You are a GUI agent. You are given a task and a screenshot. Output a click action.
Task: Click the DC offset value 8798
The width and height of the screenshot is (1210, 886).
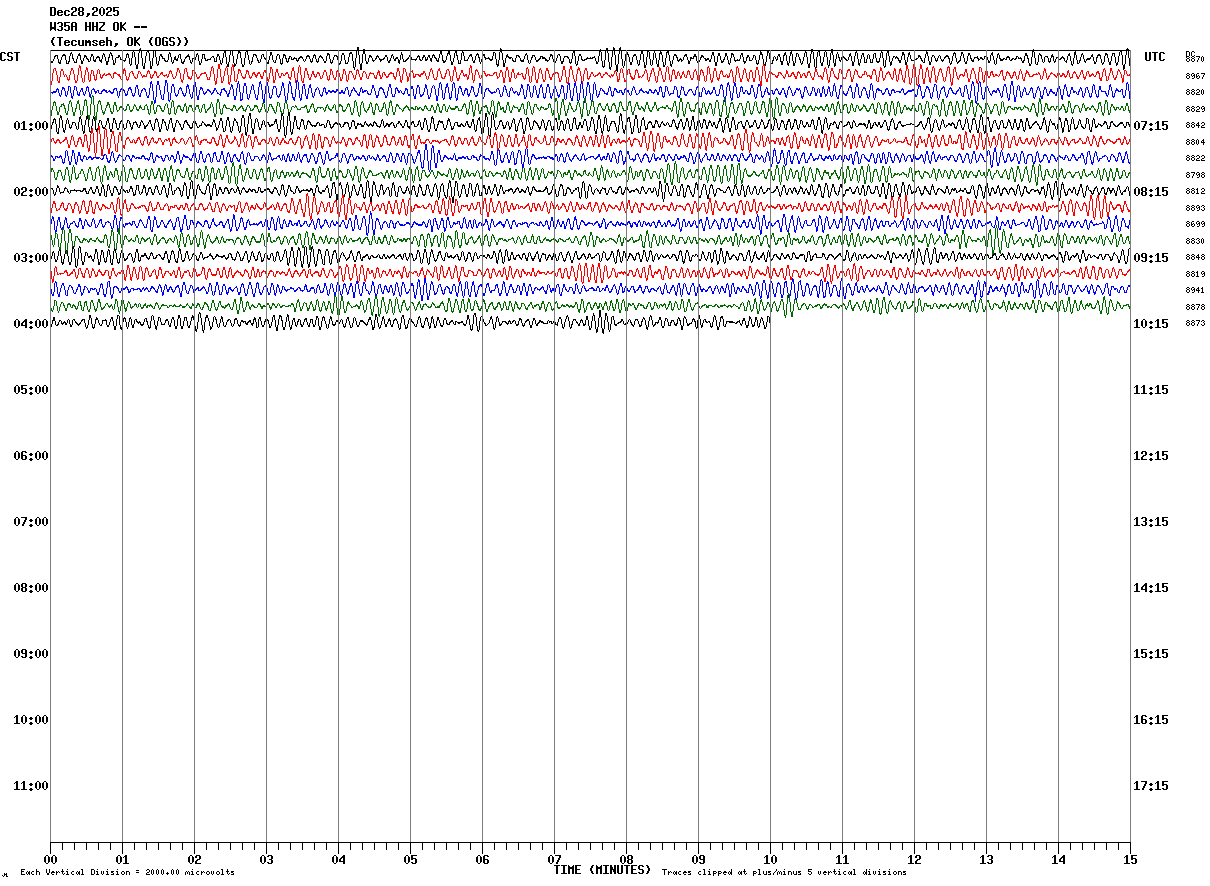click(1195, 175)
